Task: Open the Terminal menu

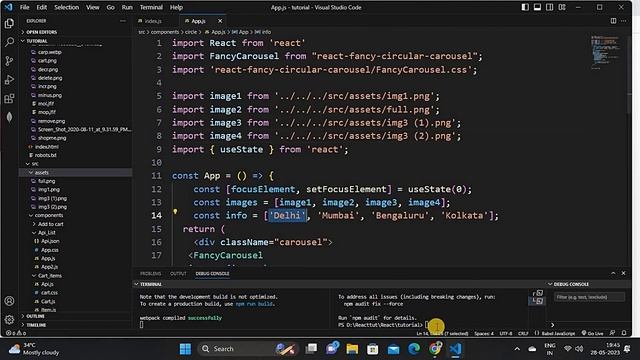Action: (x=151, y=7)
